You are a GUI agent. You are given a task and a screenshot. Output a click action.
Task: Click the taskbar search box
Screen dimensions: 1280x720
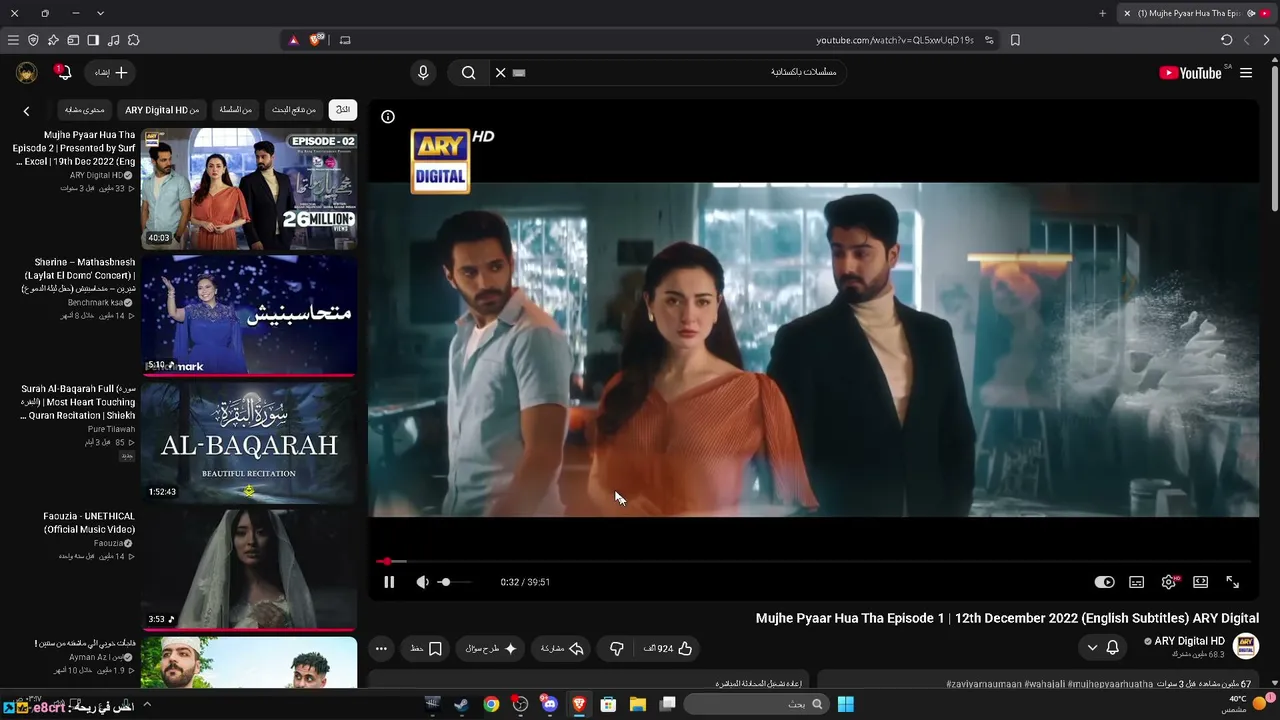tap(756, 704)
